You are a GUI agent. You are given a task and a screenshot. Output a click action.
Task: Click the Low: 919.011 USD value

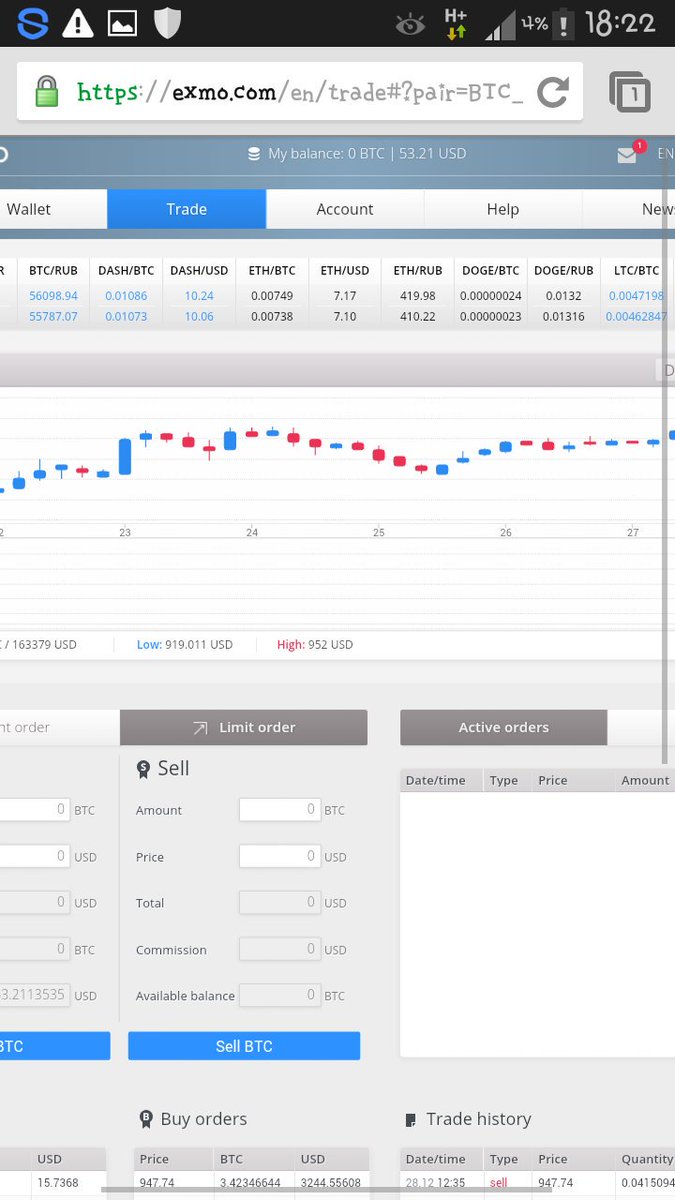point(185,645)
